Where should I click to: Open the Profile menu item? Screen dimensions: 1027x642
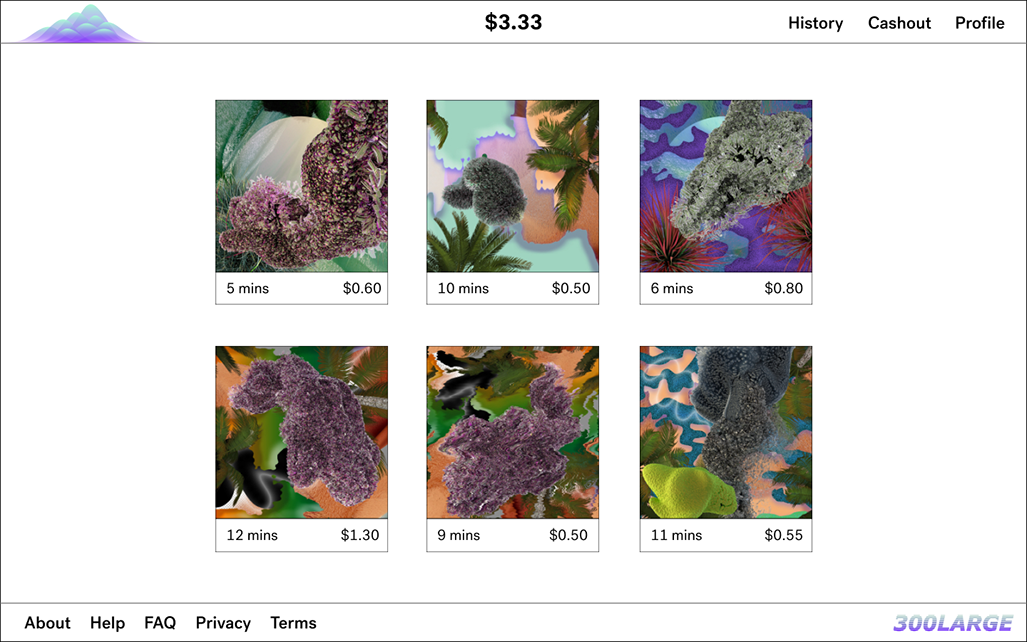click(x=979, y=23)
